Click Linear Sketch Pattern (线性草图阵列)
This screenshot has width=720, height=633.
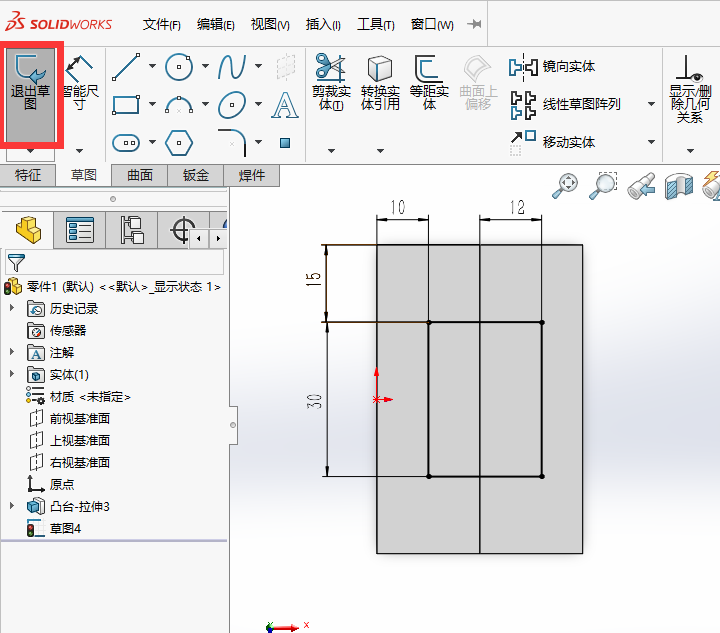point(565,105)
